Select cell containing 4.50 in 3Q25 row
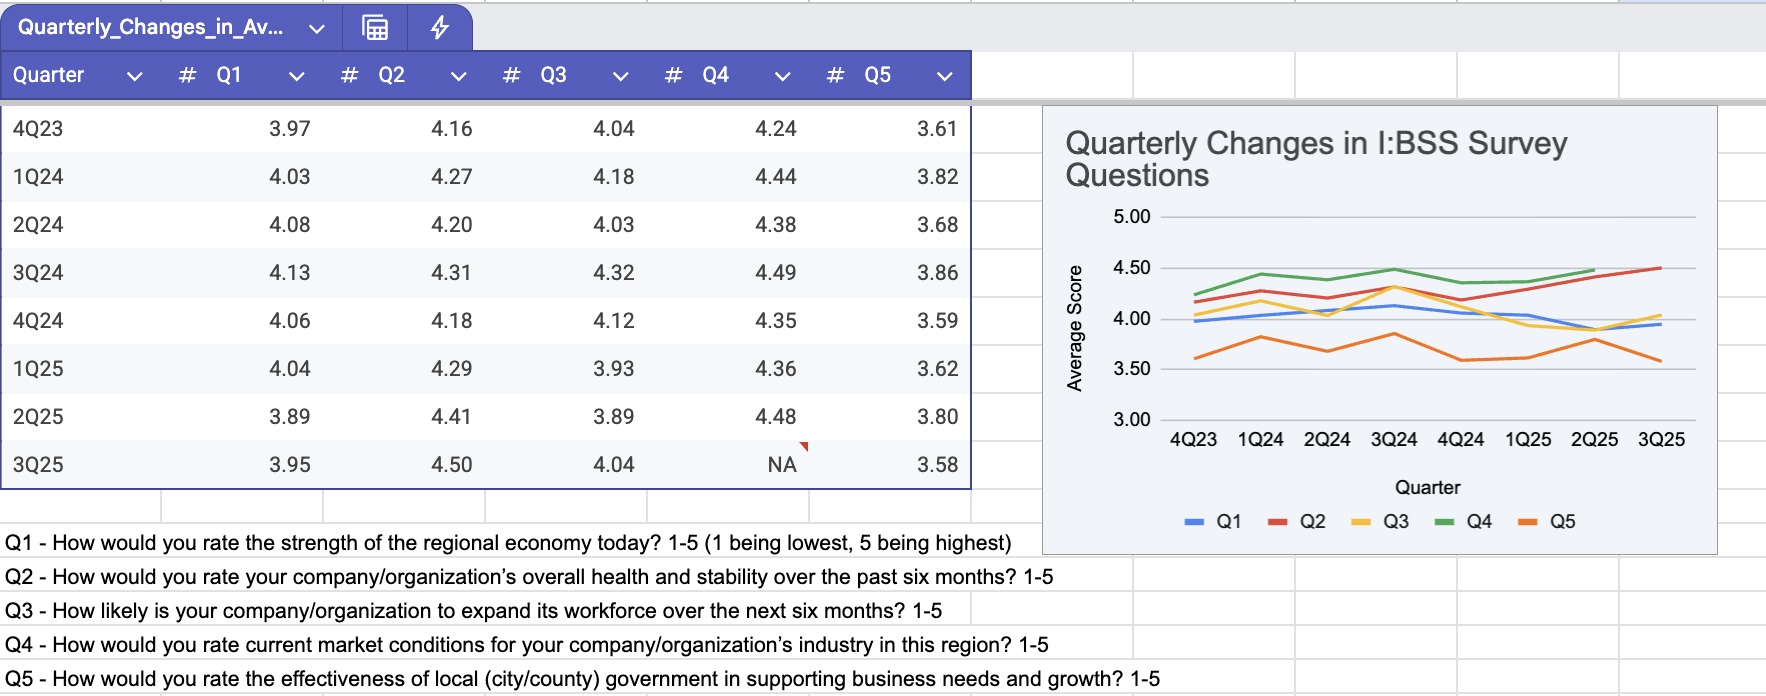Viewport: 1766px width, 696px height. click(x=451, y=465)
